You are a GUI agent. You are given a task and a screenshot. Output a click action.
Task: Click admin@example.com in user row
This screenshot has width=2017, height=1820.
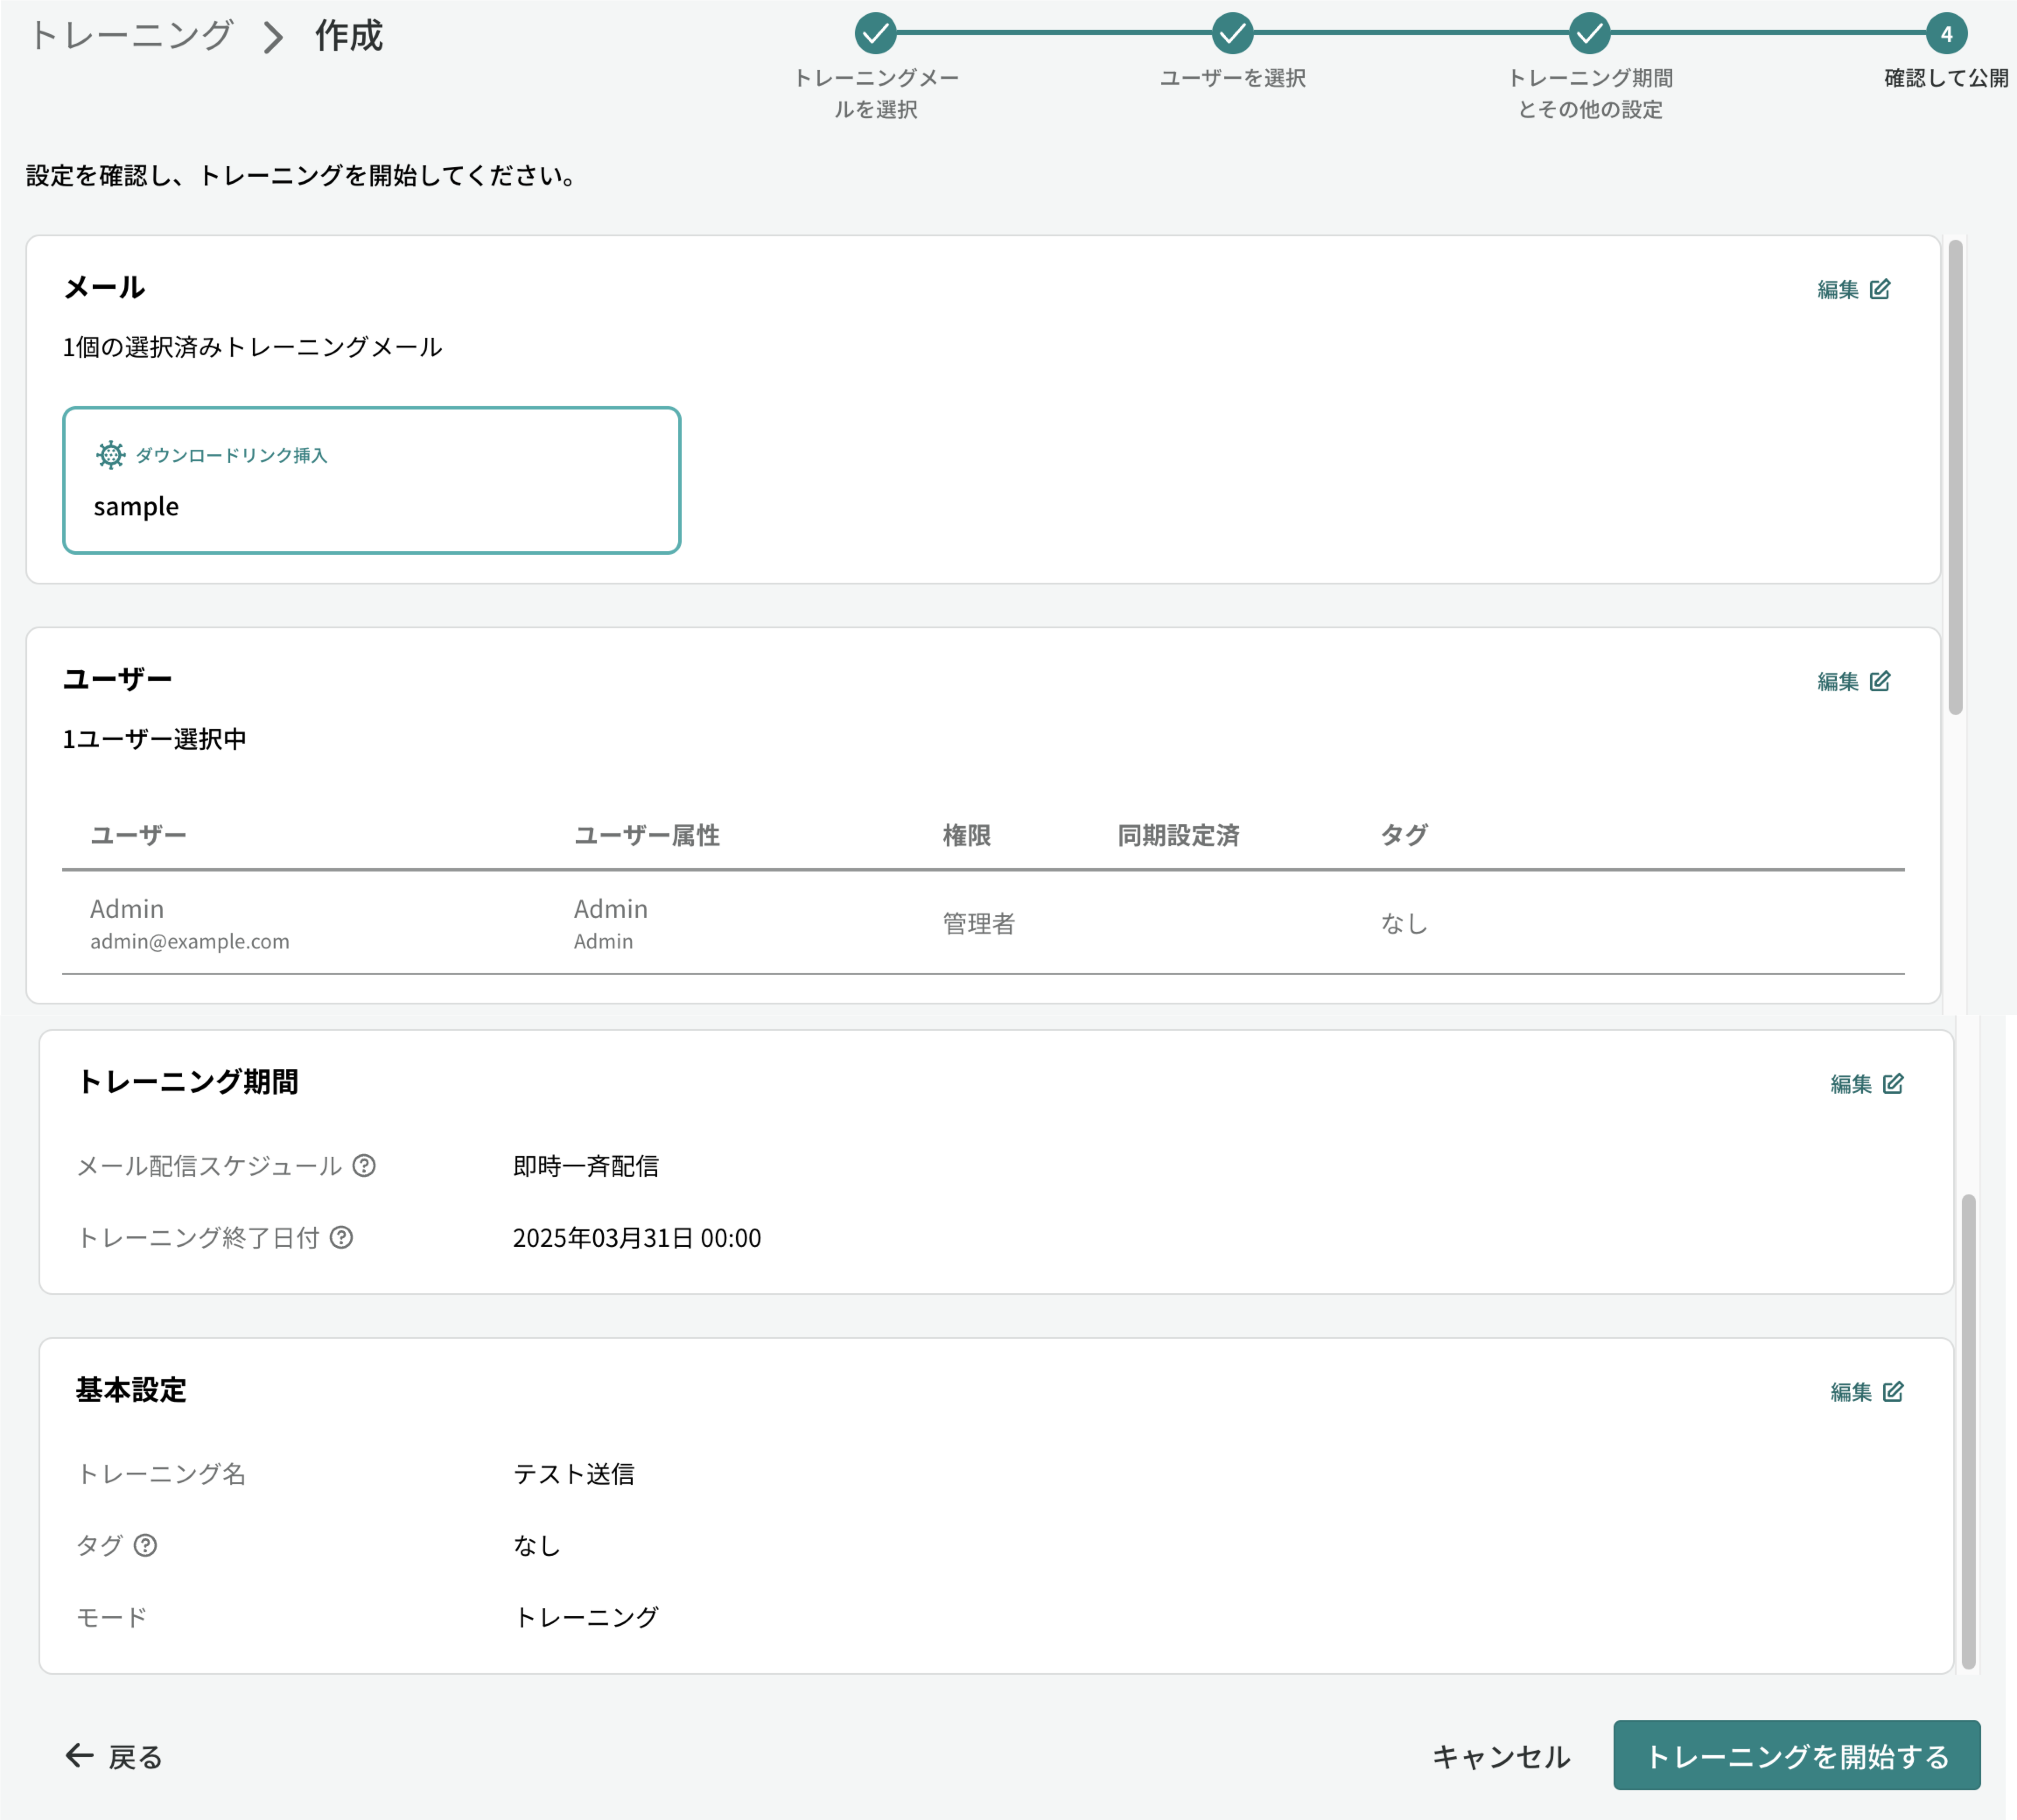[189, 941]
